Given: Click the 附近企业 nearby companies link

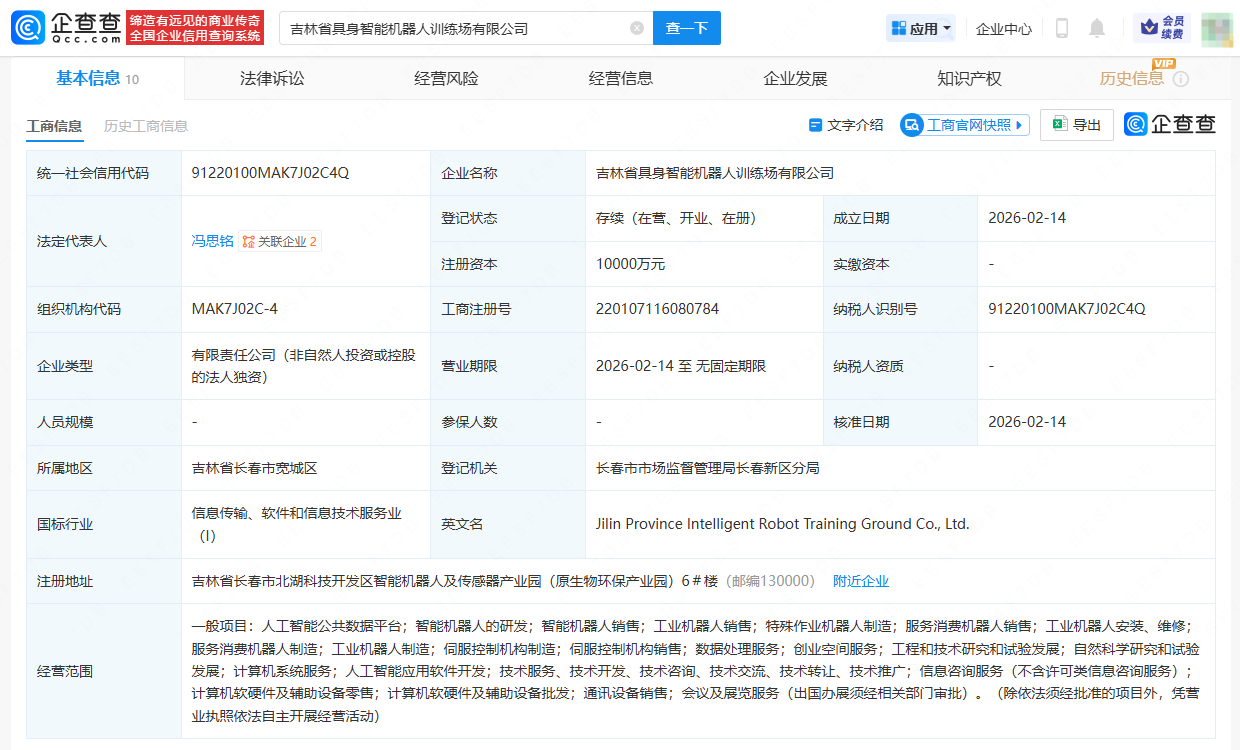Looking at the screenshot, I should [x=861, y=580].
